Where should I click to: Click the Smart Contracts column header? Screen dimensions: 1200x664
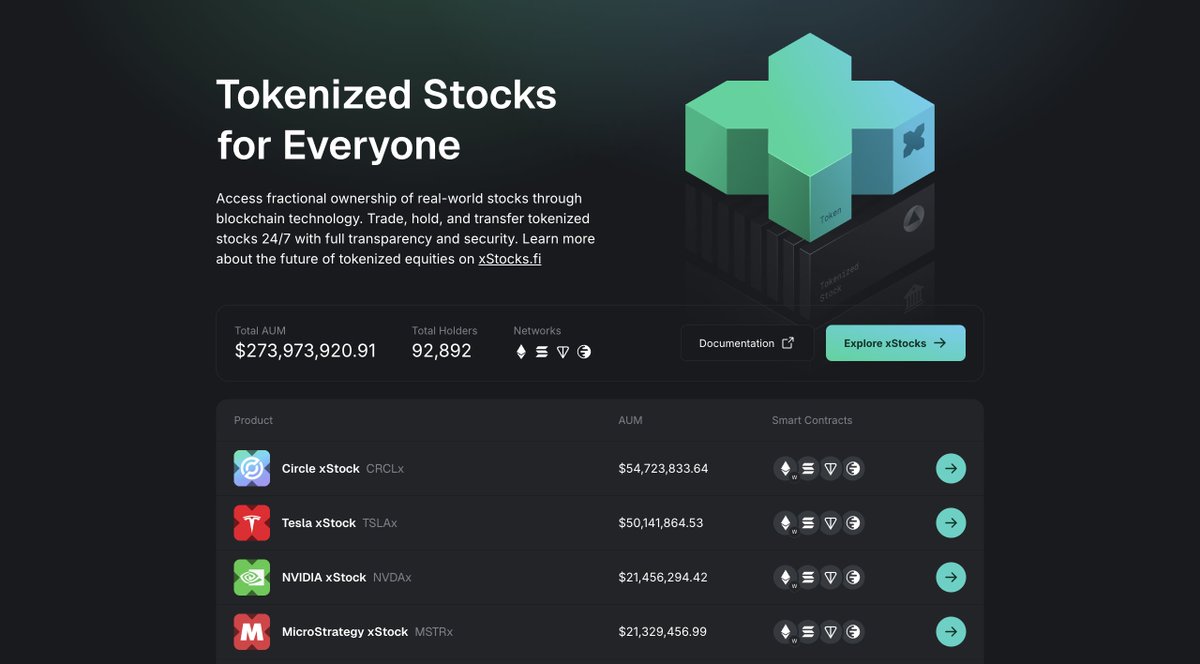pos(812,420)
